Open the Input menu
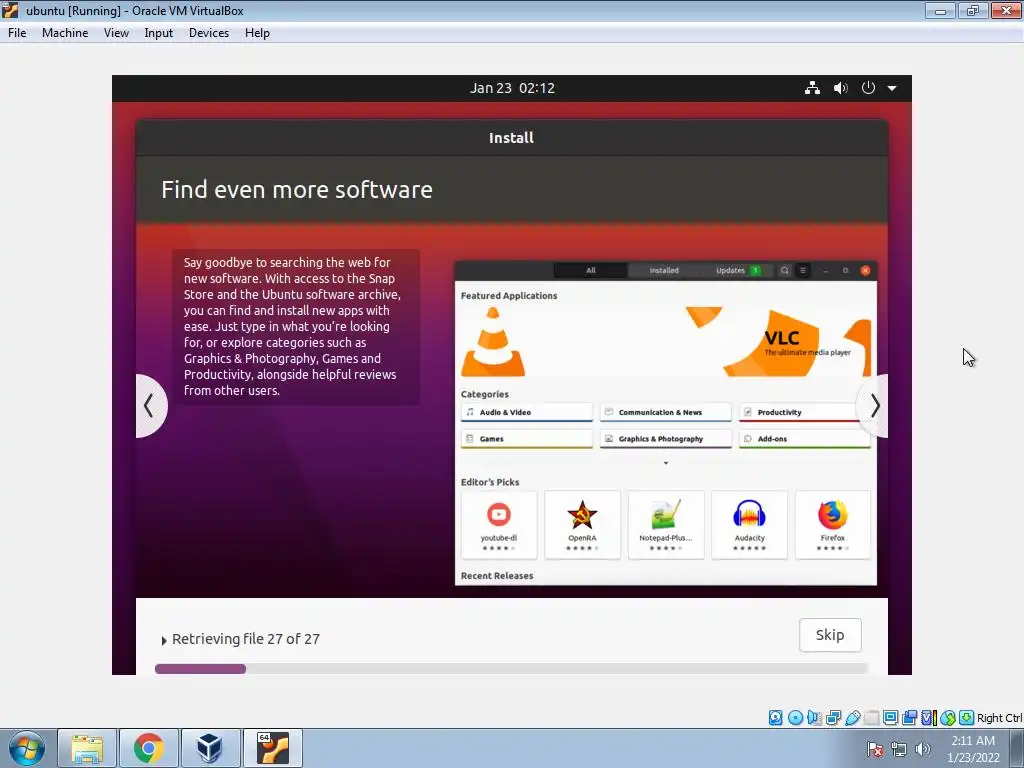Image resolution: width=1024 pixels, height=768 pixels. click(x=159, y=33)
